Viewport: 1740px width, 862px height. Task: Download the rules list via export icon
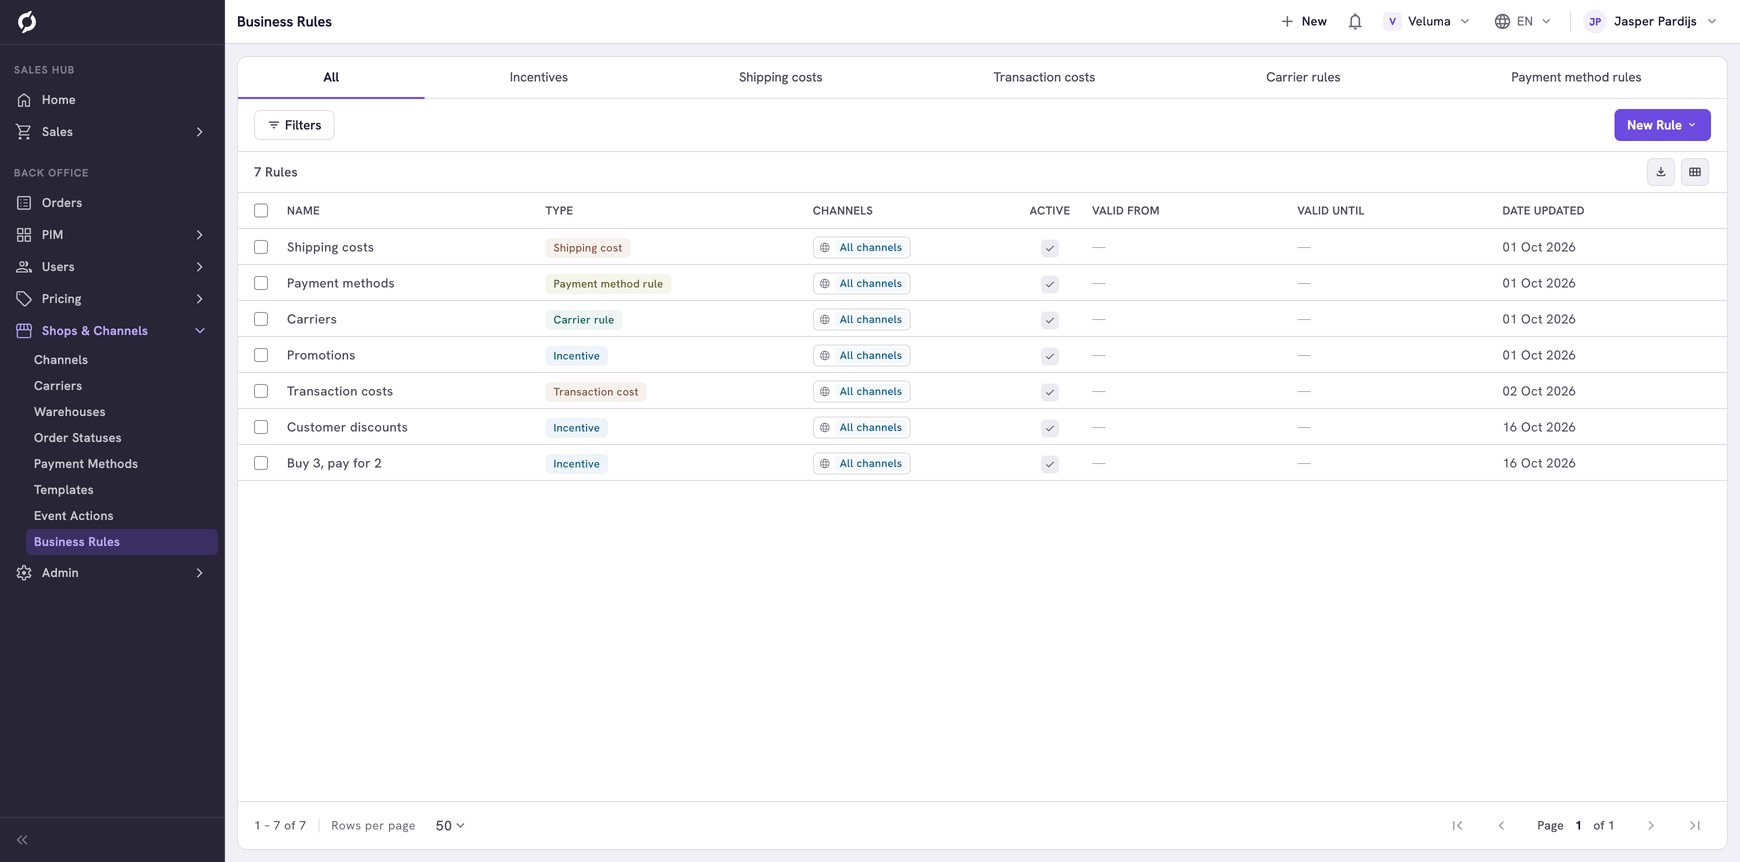(1661, 172)
